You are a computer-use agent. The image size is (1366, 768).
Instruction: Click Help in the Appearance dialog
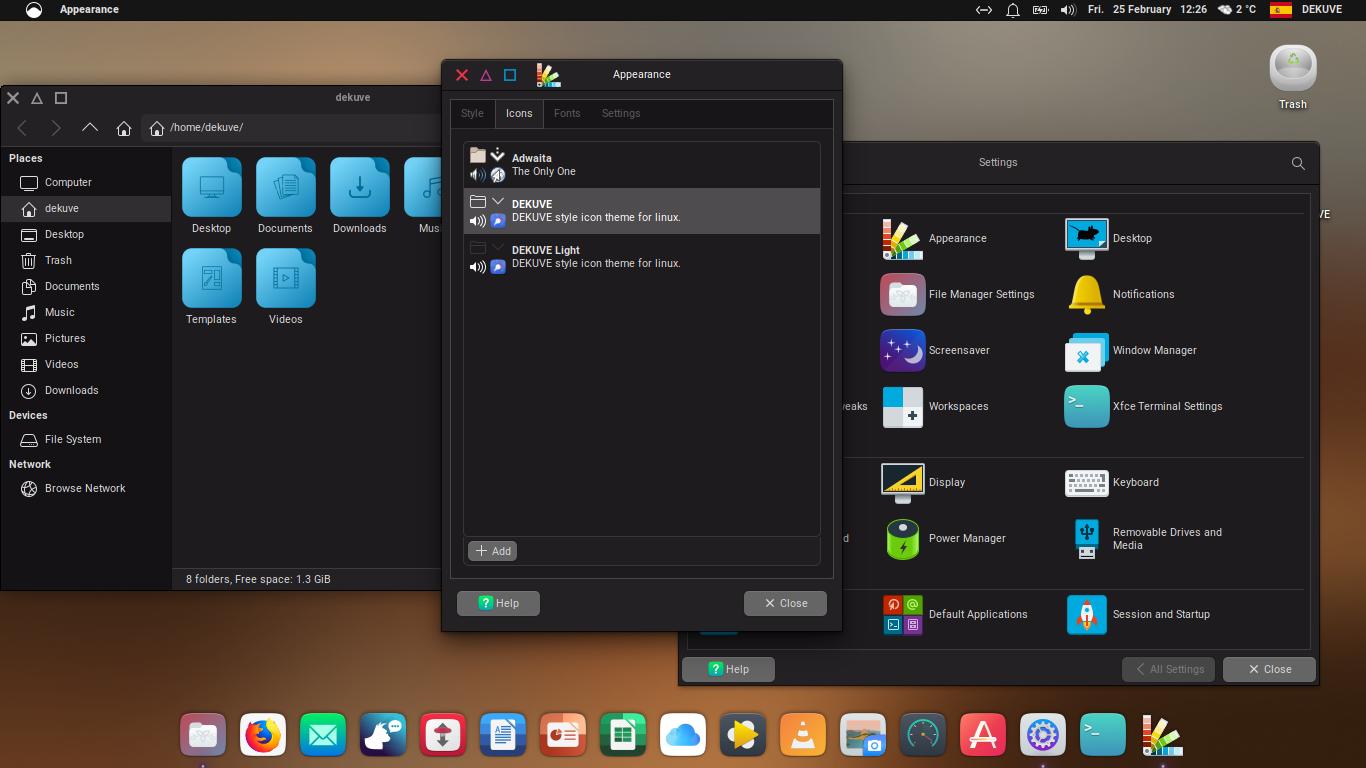498,603
